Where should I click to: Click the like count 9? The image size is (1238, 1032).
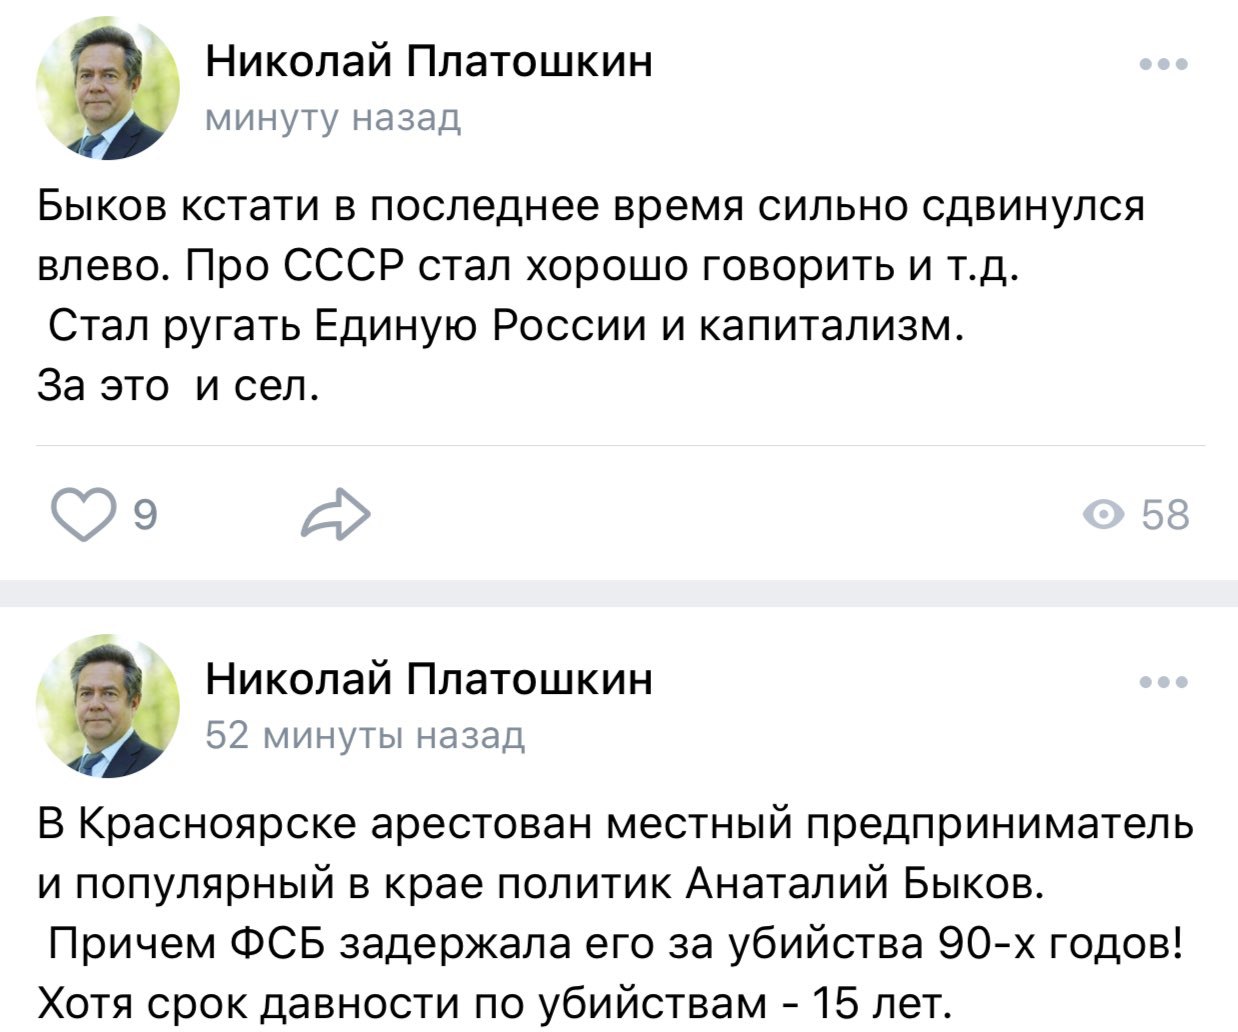point(144,516)
